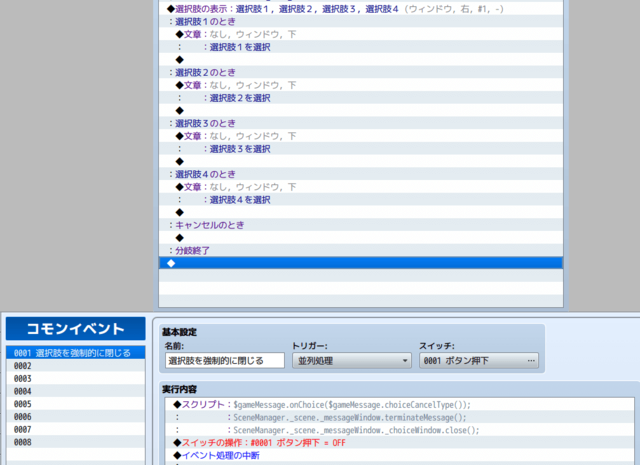
Task: Click the 選択肢４のとき branch line
Action: click(x=361, y=174)
